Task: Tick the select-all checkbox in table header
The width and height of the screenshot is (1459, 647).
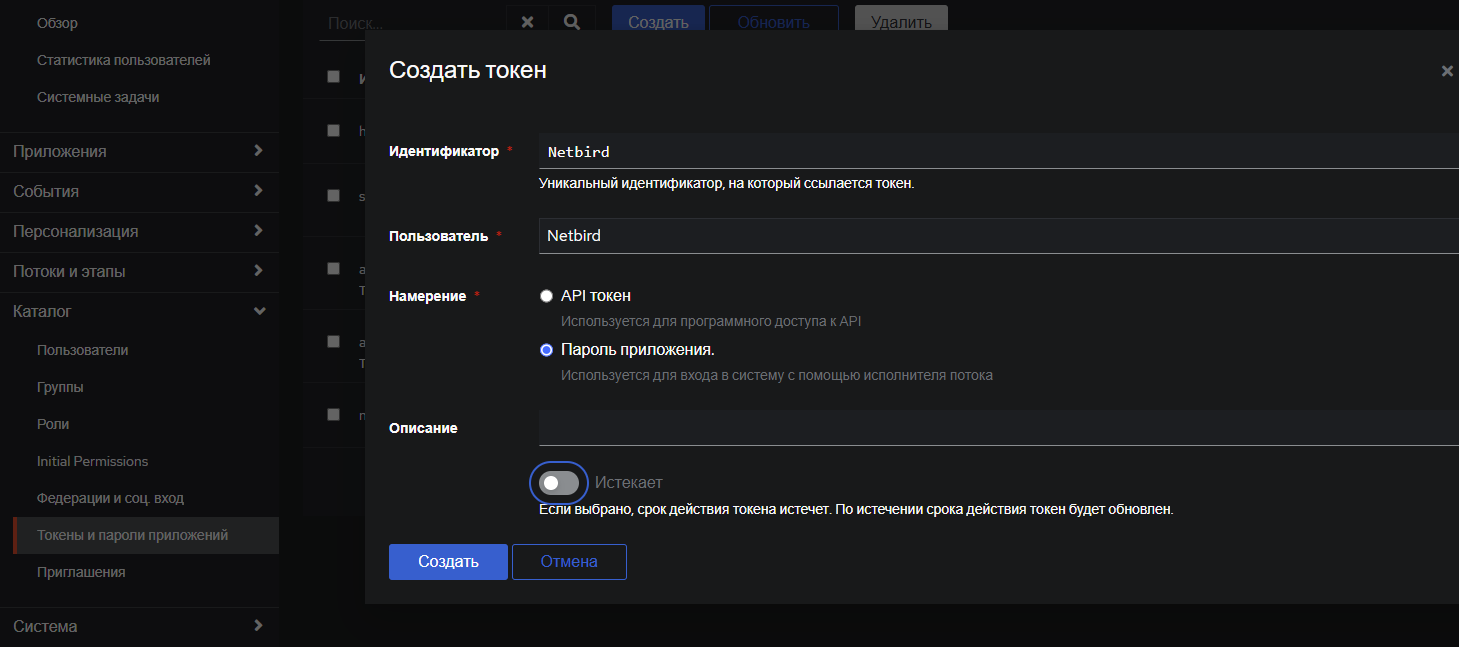Action: (334, 77)
